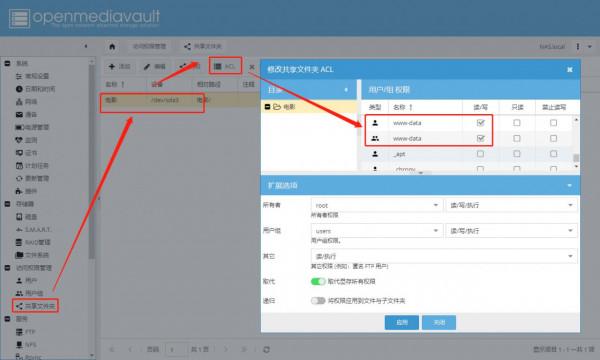This screenshot has height=360, width=600.
Task: Enable read/write checkbox for _apt user
Action: click(480, 154)
